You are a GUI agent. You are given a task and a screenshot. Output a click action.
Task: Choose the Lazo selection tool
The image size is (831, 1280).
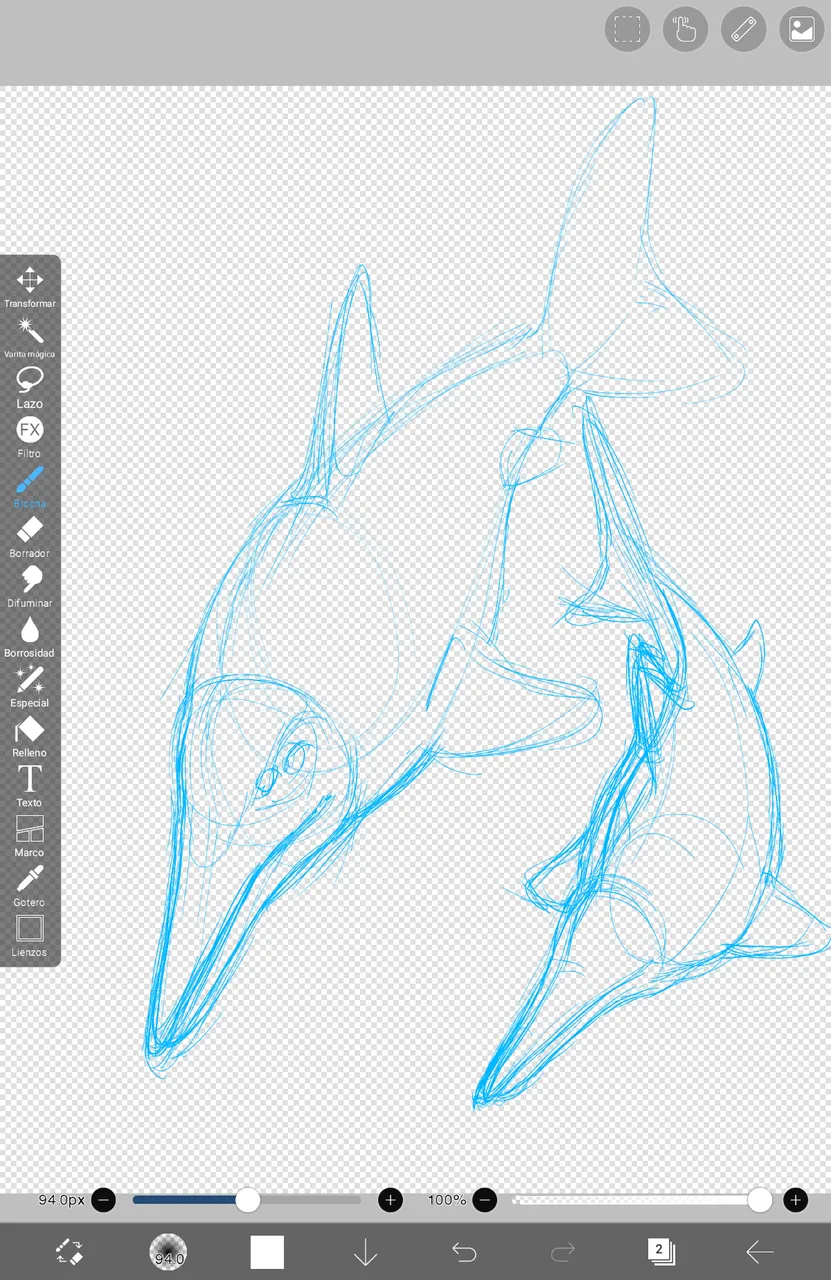(30, 387)
